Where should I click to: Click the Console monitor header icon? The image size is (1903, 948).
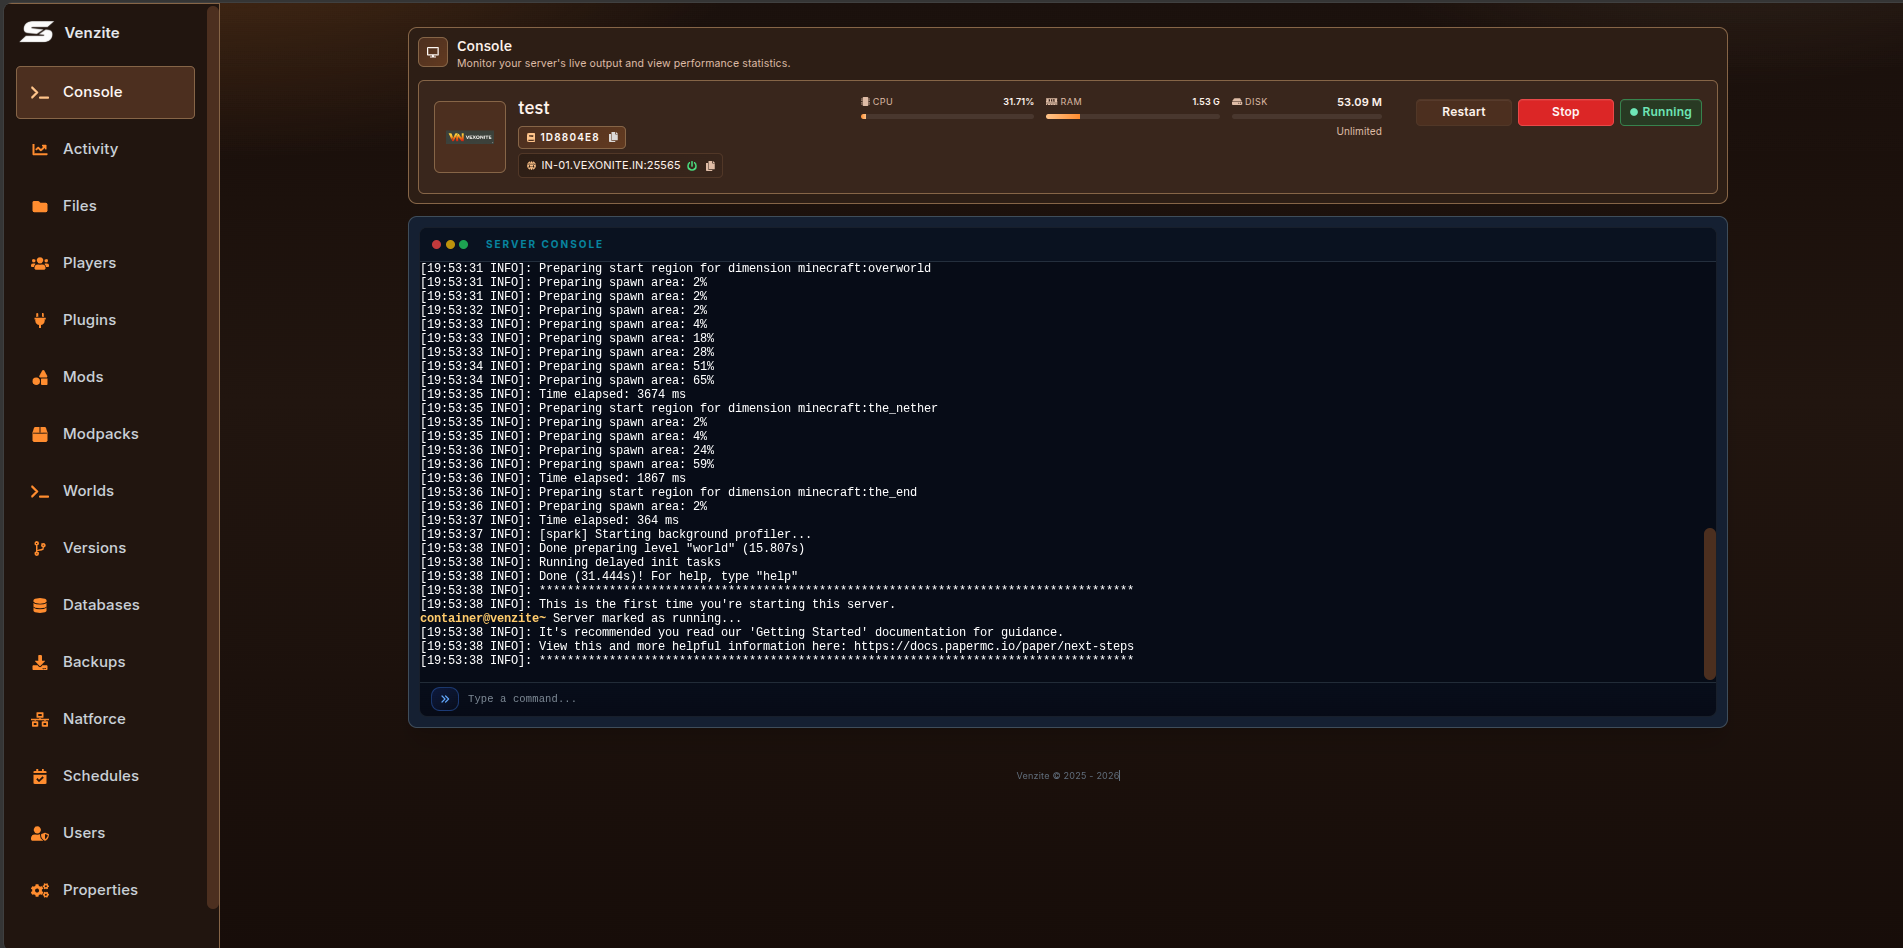433,53
